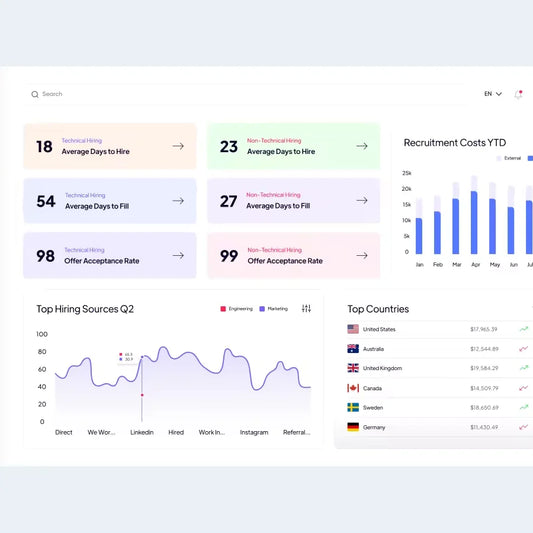Viewport: 533px width, 533px height.
Task: Click the Hired axis label
Action: [176, 432]
